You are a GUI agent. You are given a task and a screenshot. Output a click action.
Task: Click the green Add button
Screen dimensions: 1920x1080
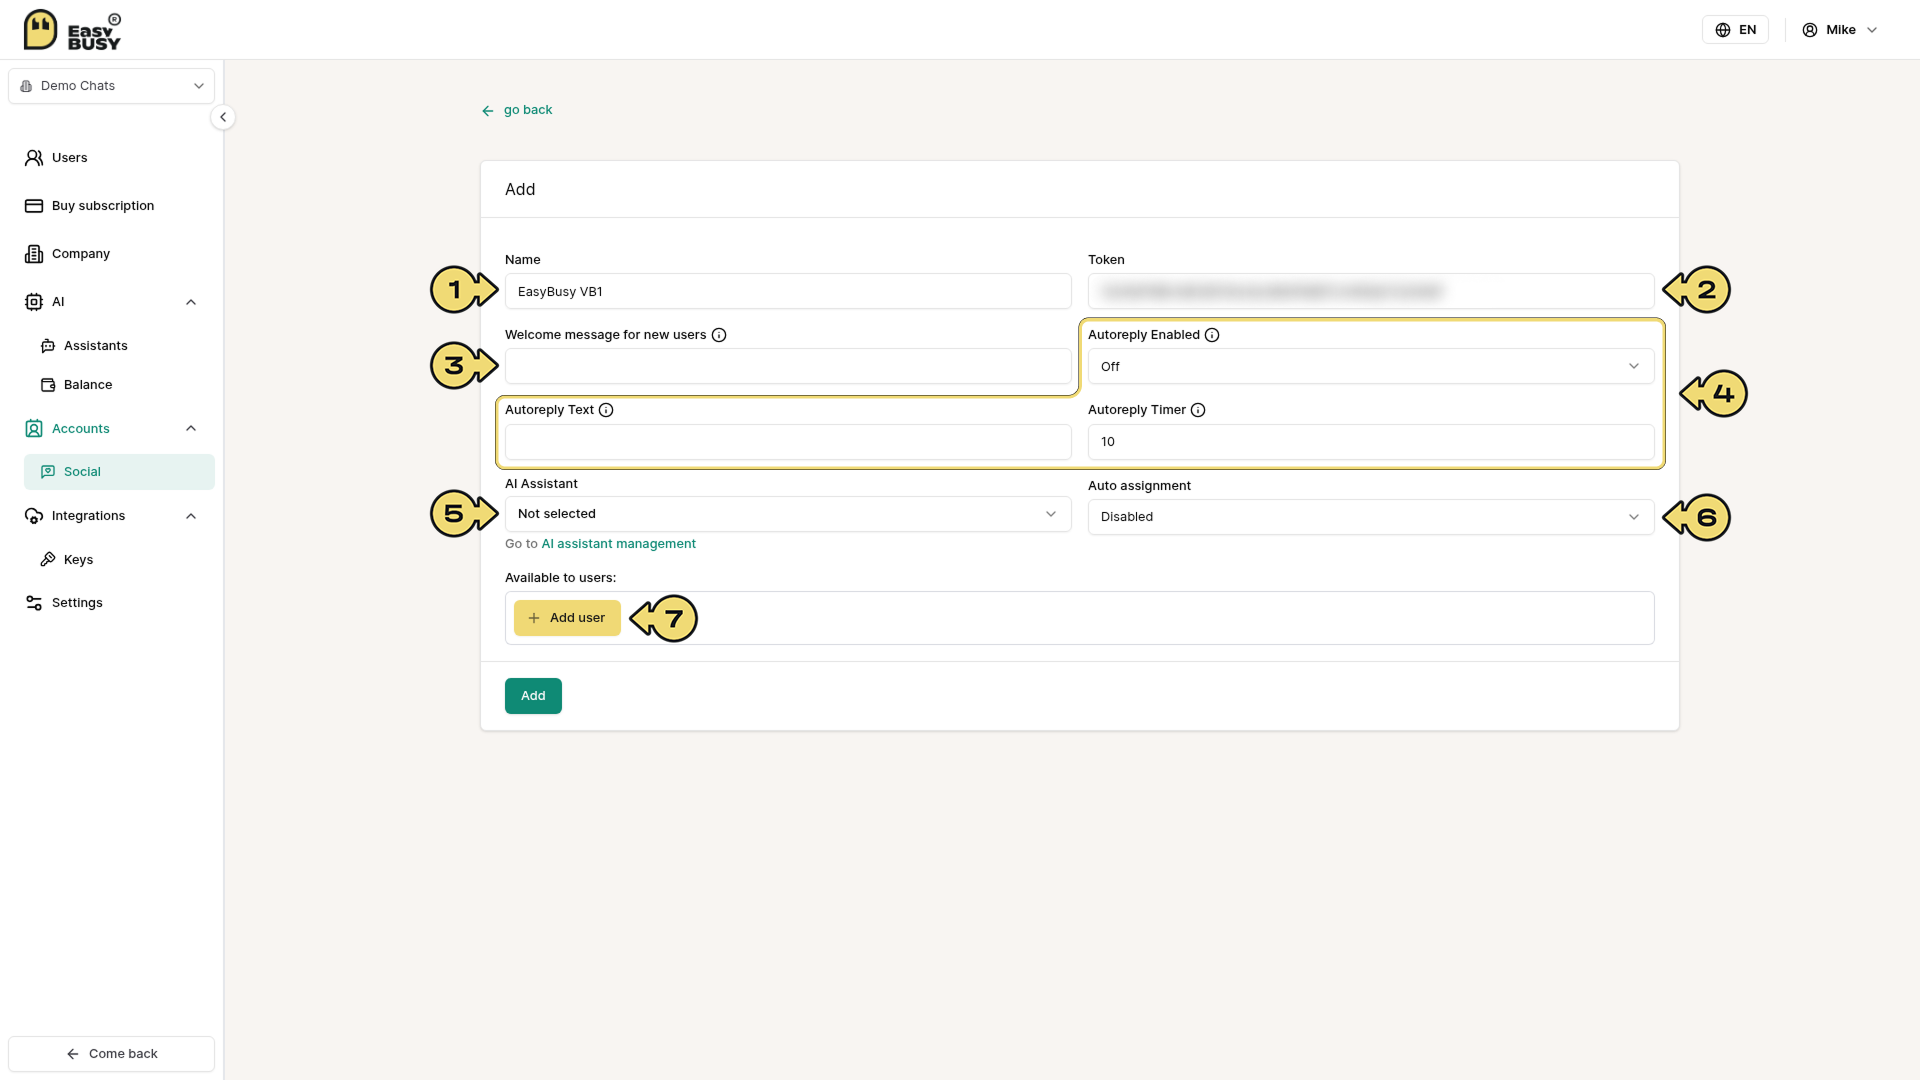coord(533,696)
